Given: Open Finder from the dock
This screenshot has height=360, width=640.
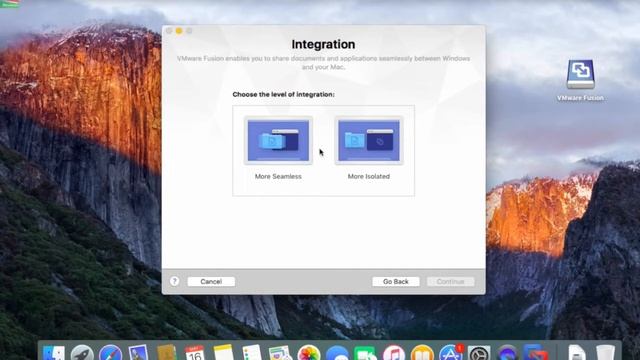Looking at the screenshot, I should [54, 353].
